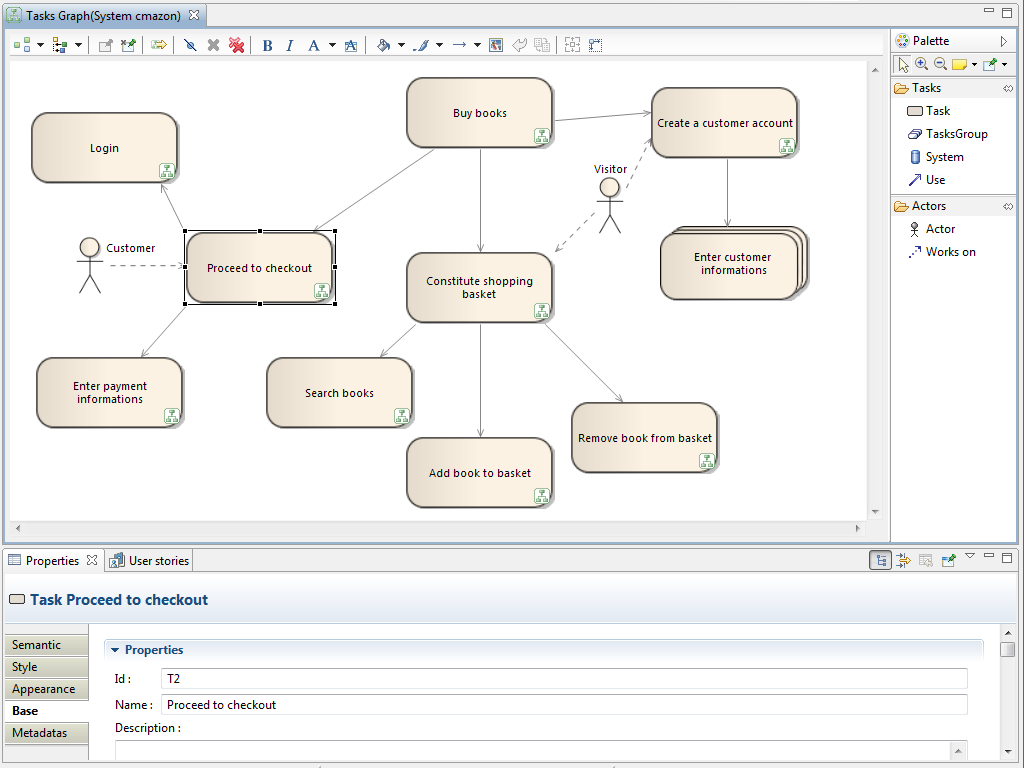Switch to the User stories tab
This screenshot has height=768, width=1024.
click(x=150, y=560)
